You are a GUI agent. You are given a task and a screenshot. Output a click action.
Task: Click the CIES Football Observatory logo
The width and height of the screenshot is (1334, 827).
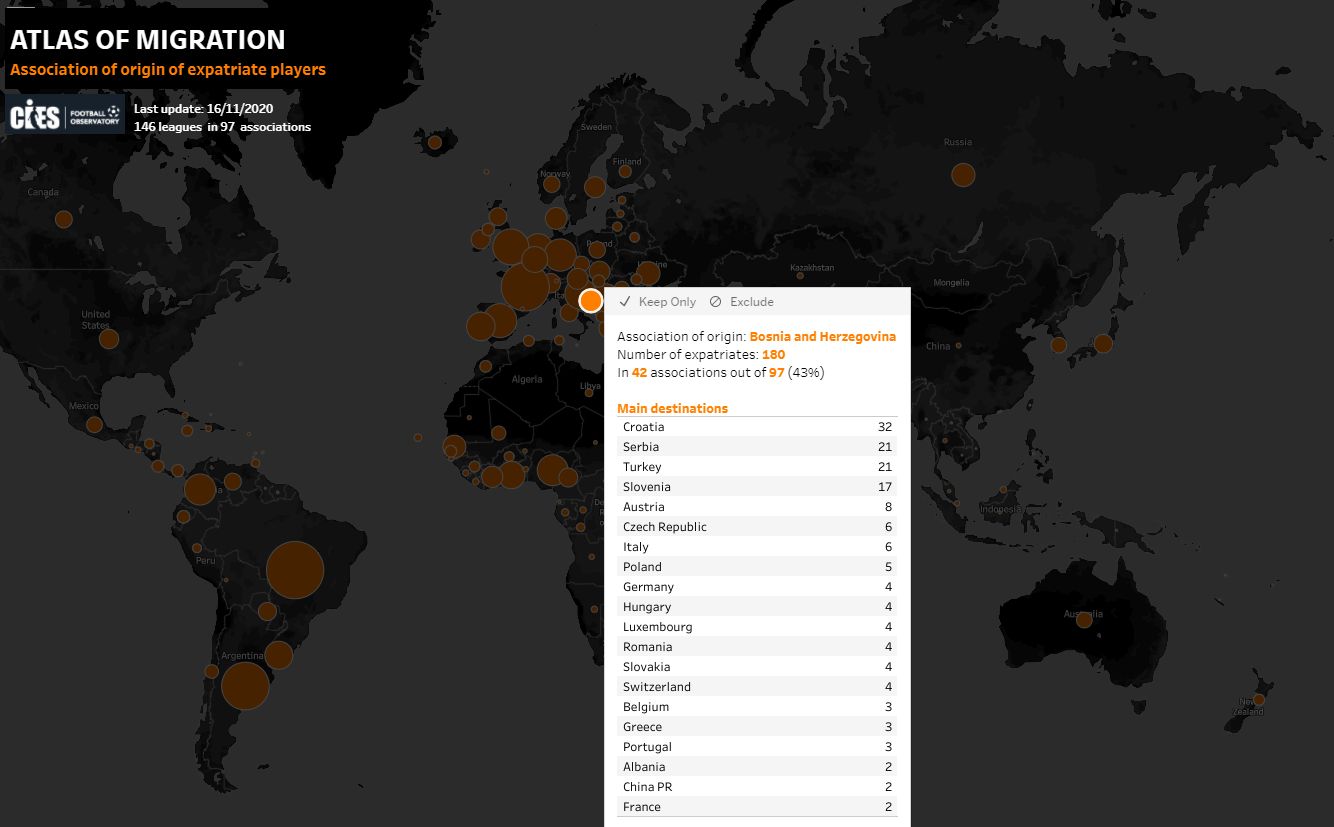[x=65, y=115]
